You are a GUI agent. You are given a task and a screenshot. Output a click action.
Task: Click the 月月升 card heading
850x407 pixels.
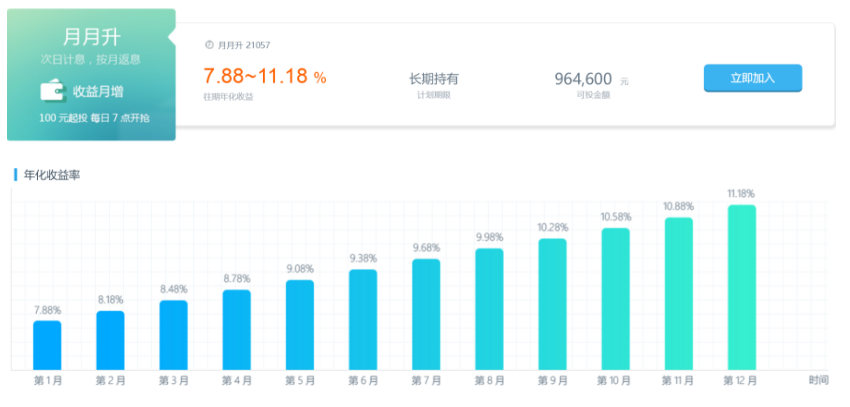[92, 37]
